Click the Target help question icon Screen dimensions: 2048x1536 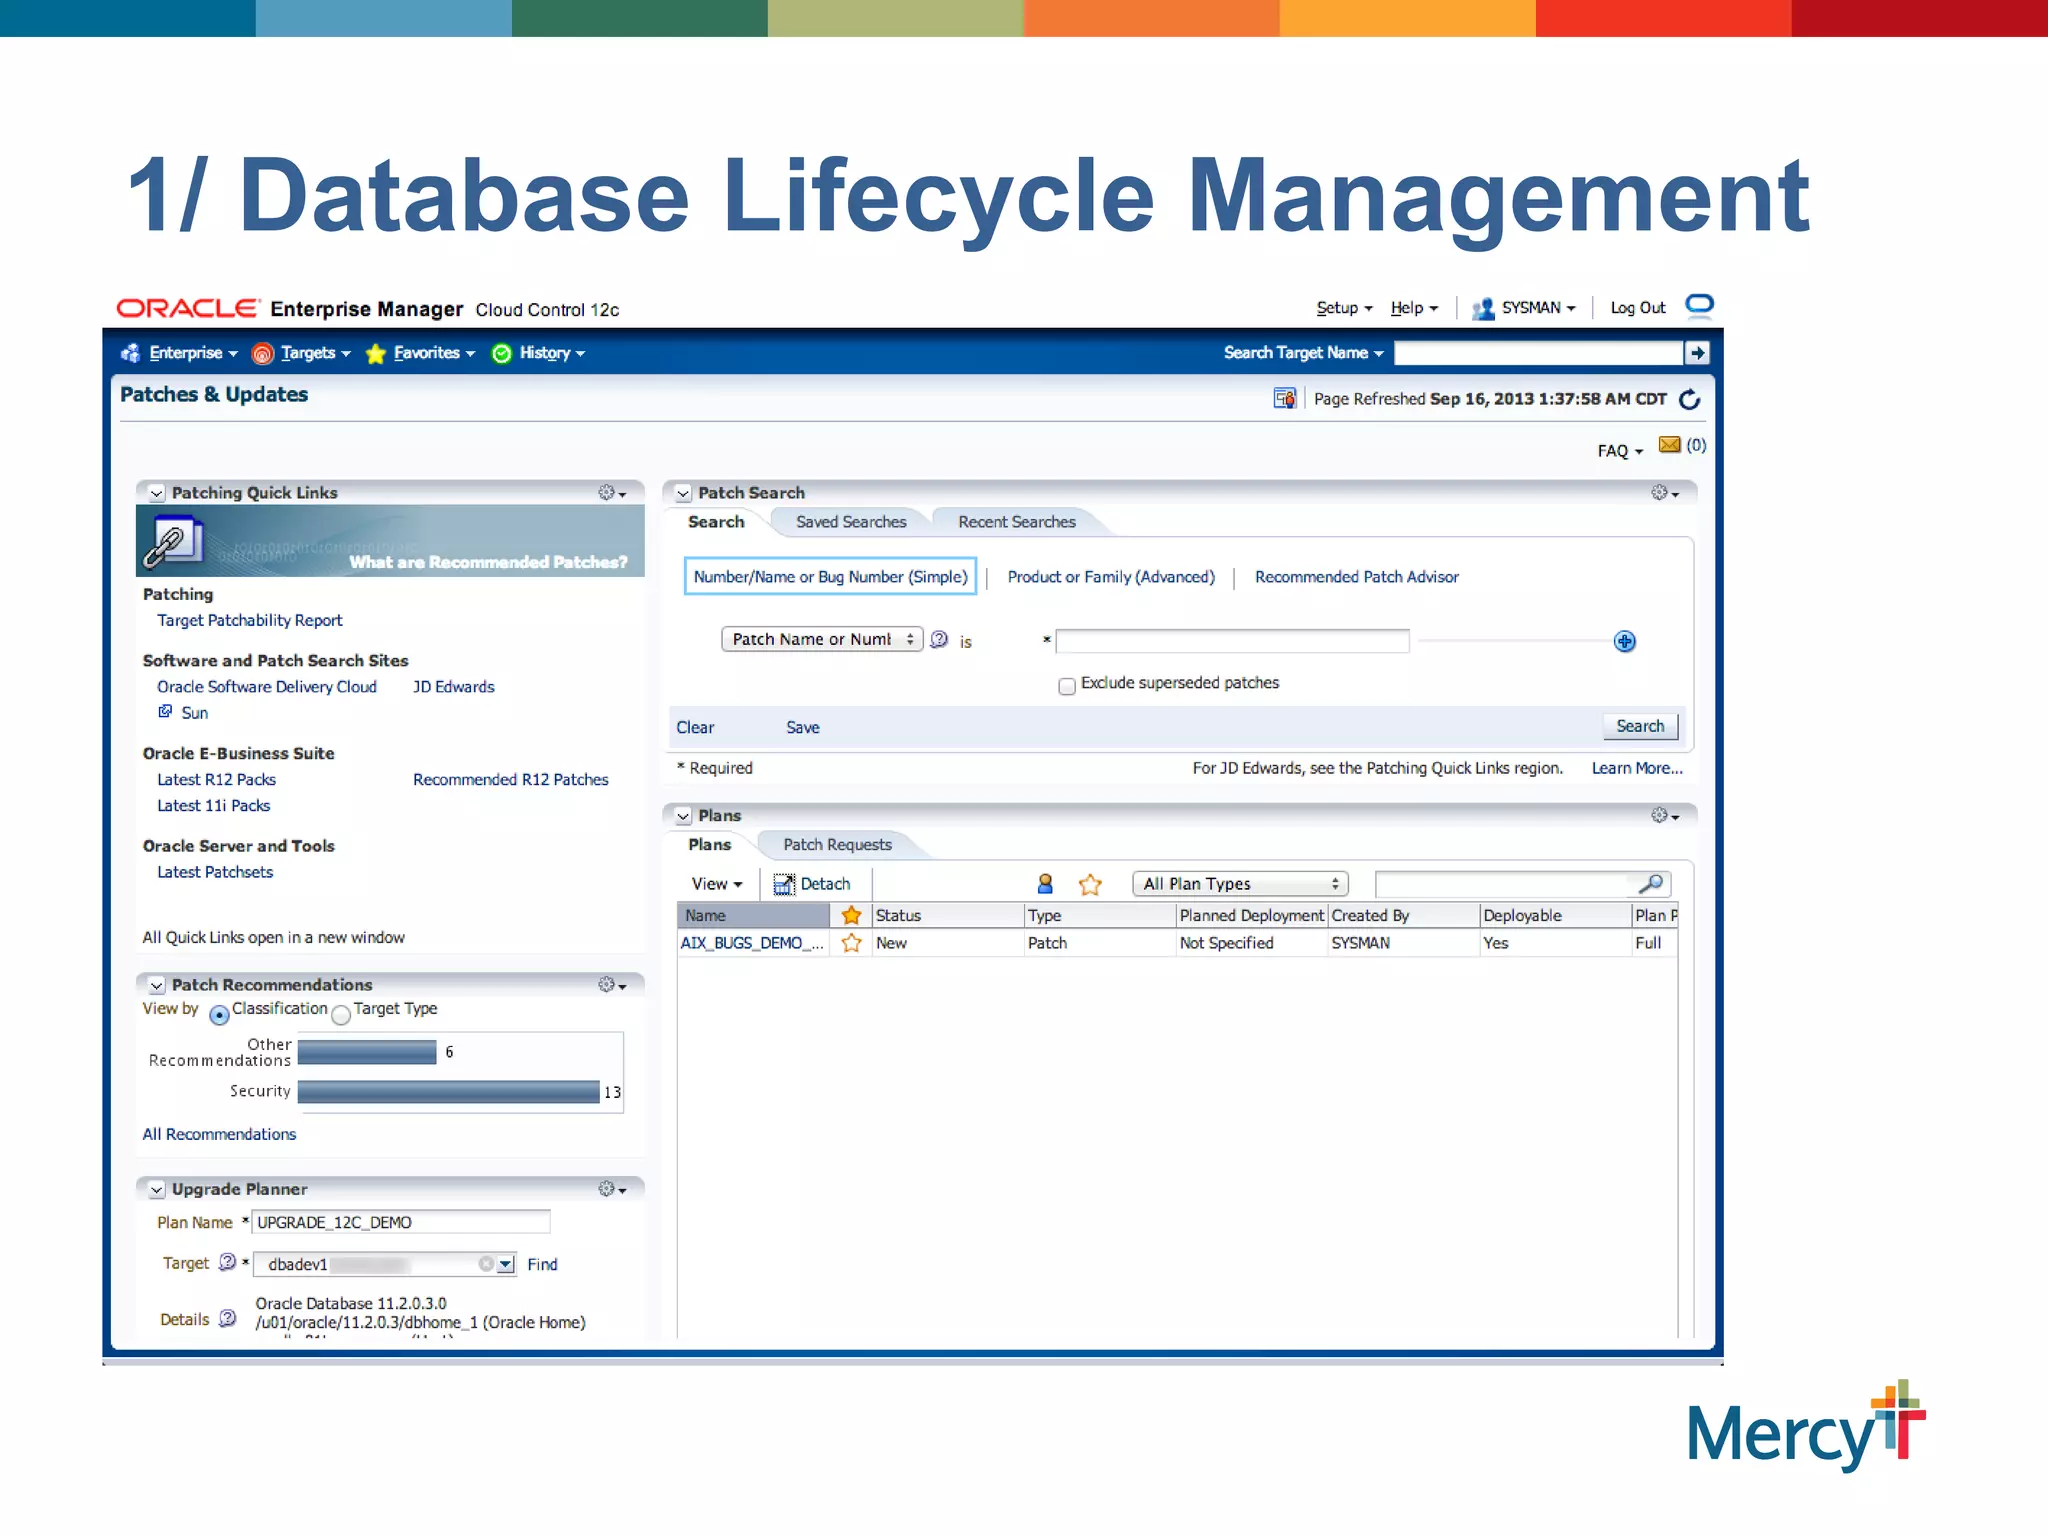227,1263
